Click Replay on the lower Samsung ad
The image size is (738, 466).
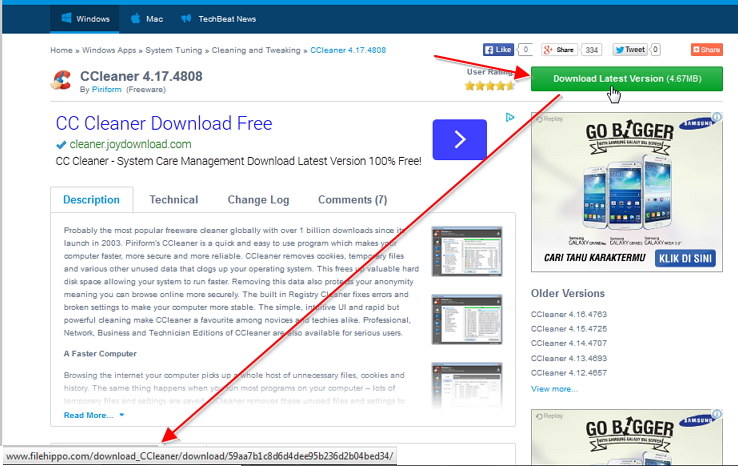pyautogui.click(x=549, y=416)
